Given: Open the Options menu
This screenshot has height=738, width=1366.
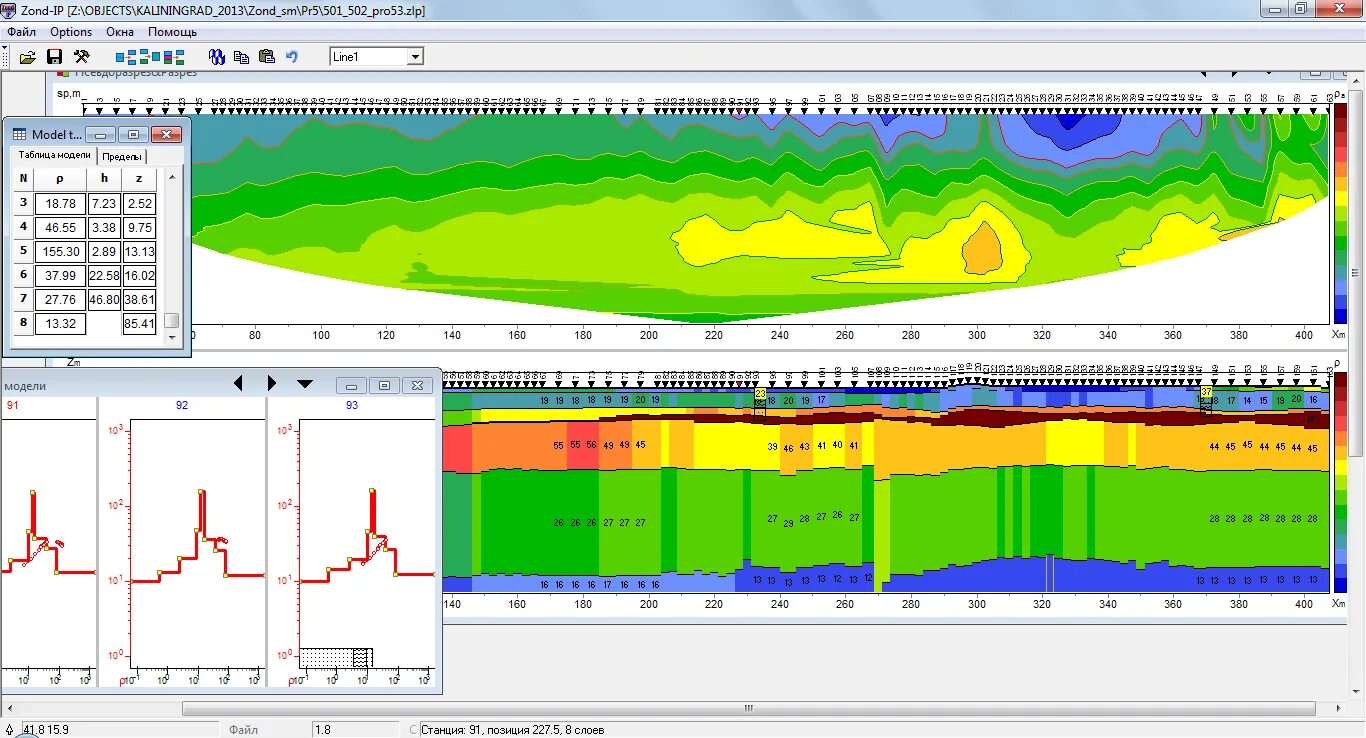Looking at the screenshot, I should (70, 31).
